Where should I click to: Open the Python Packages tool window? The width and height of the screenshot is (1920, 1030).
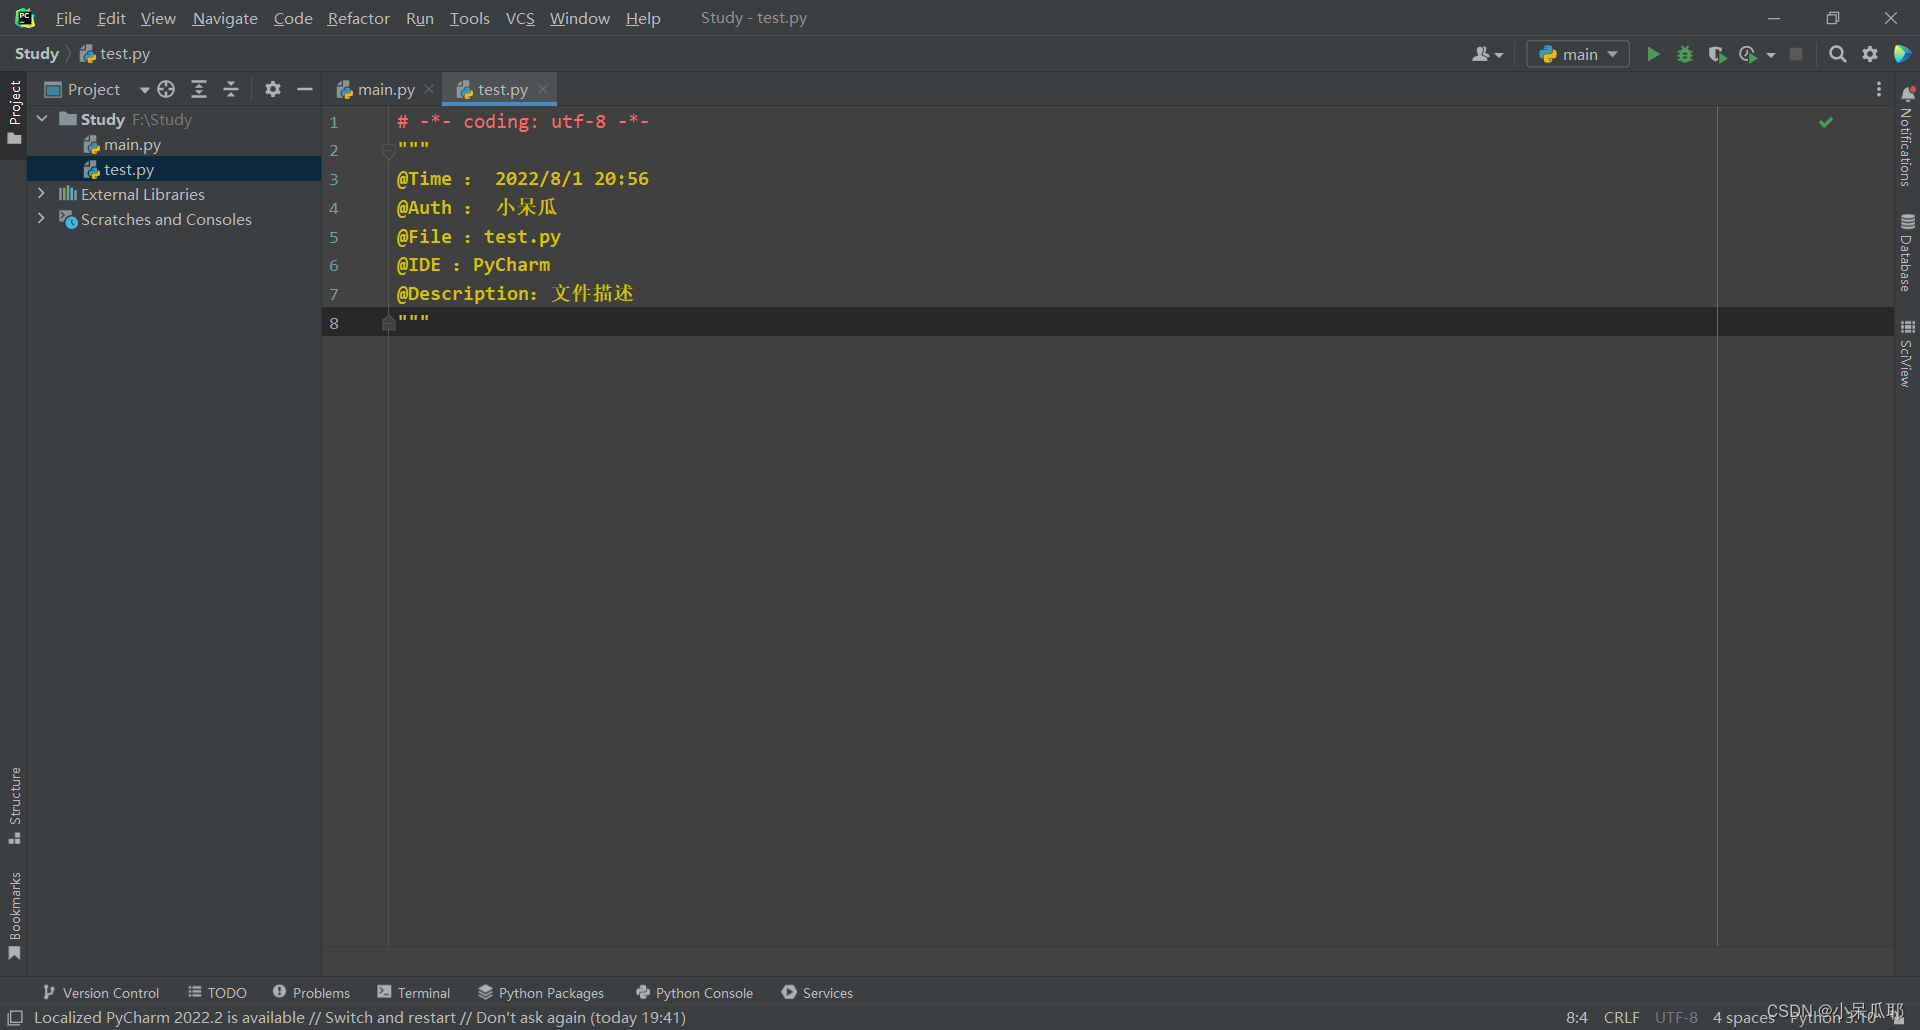tap(541, 992)
